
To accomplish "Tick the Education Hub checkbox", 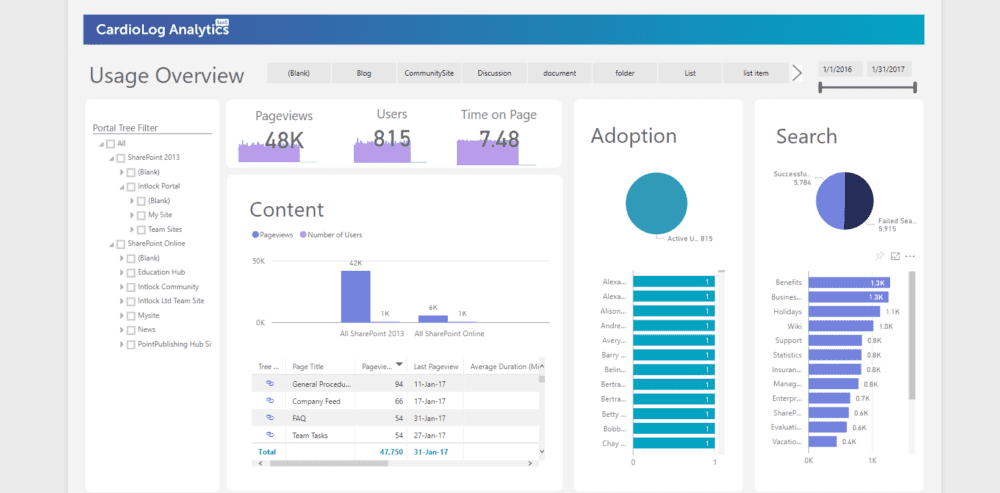I will click(131, 272).
